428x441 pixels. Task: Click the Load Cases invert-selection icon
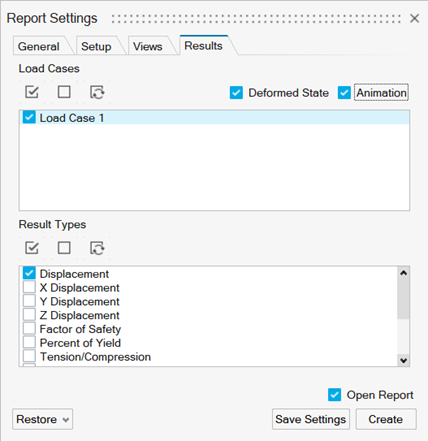pyautogui.click(x=97, y=92)
